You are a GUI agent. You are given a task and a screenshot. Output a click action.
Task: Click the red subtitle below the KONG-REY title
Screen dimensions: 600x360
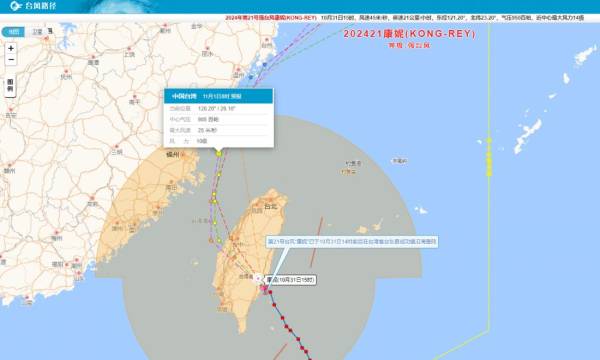409,45
